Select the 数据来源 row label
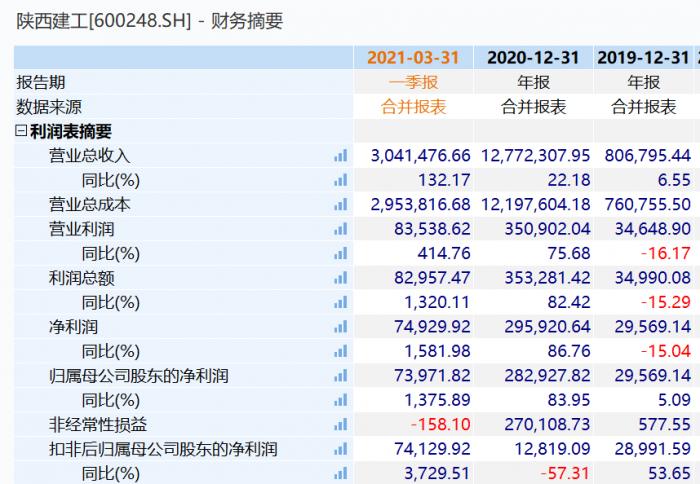 click(49, 107)
